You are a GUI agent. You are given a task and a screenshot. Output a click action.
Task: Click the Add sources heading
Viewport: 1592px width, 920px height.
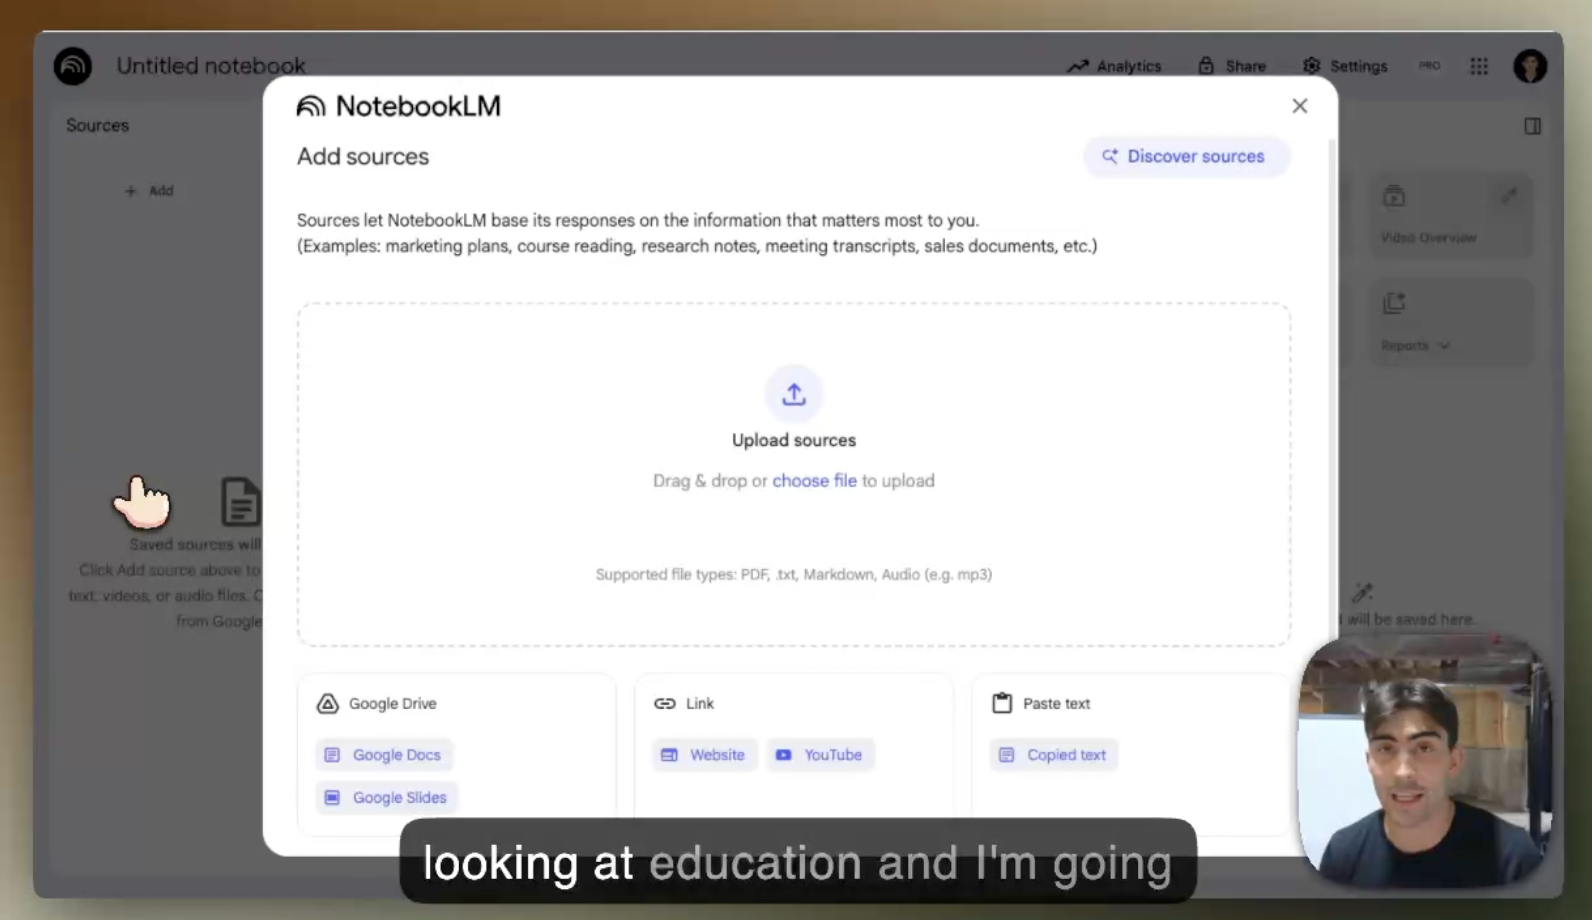coord(363,157)
